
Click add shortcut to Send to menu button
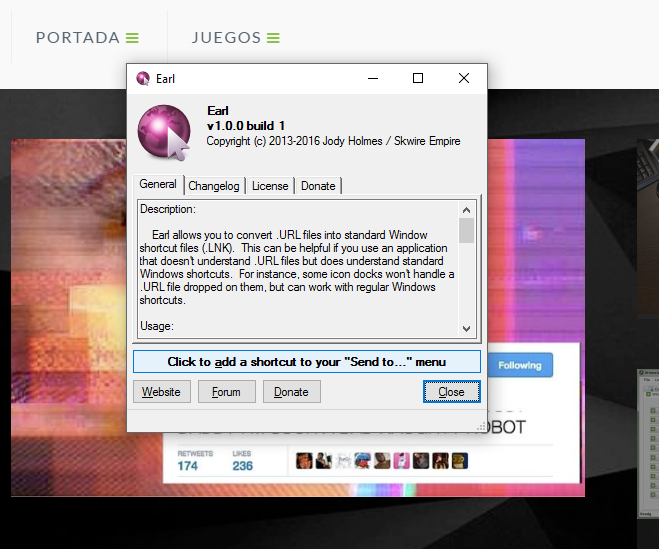pos(307,362)
